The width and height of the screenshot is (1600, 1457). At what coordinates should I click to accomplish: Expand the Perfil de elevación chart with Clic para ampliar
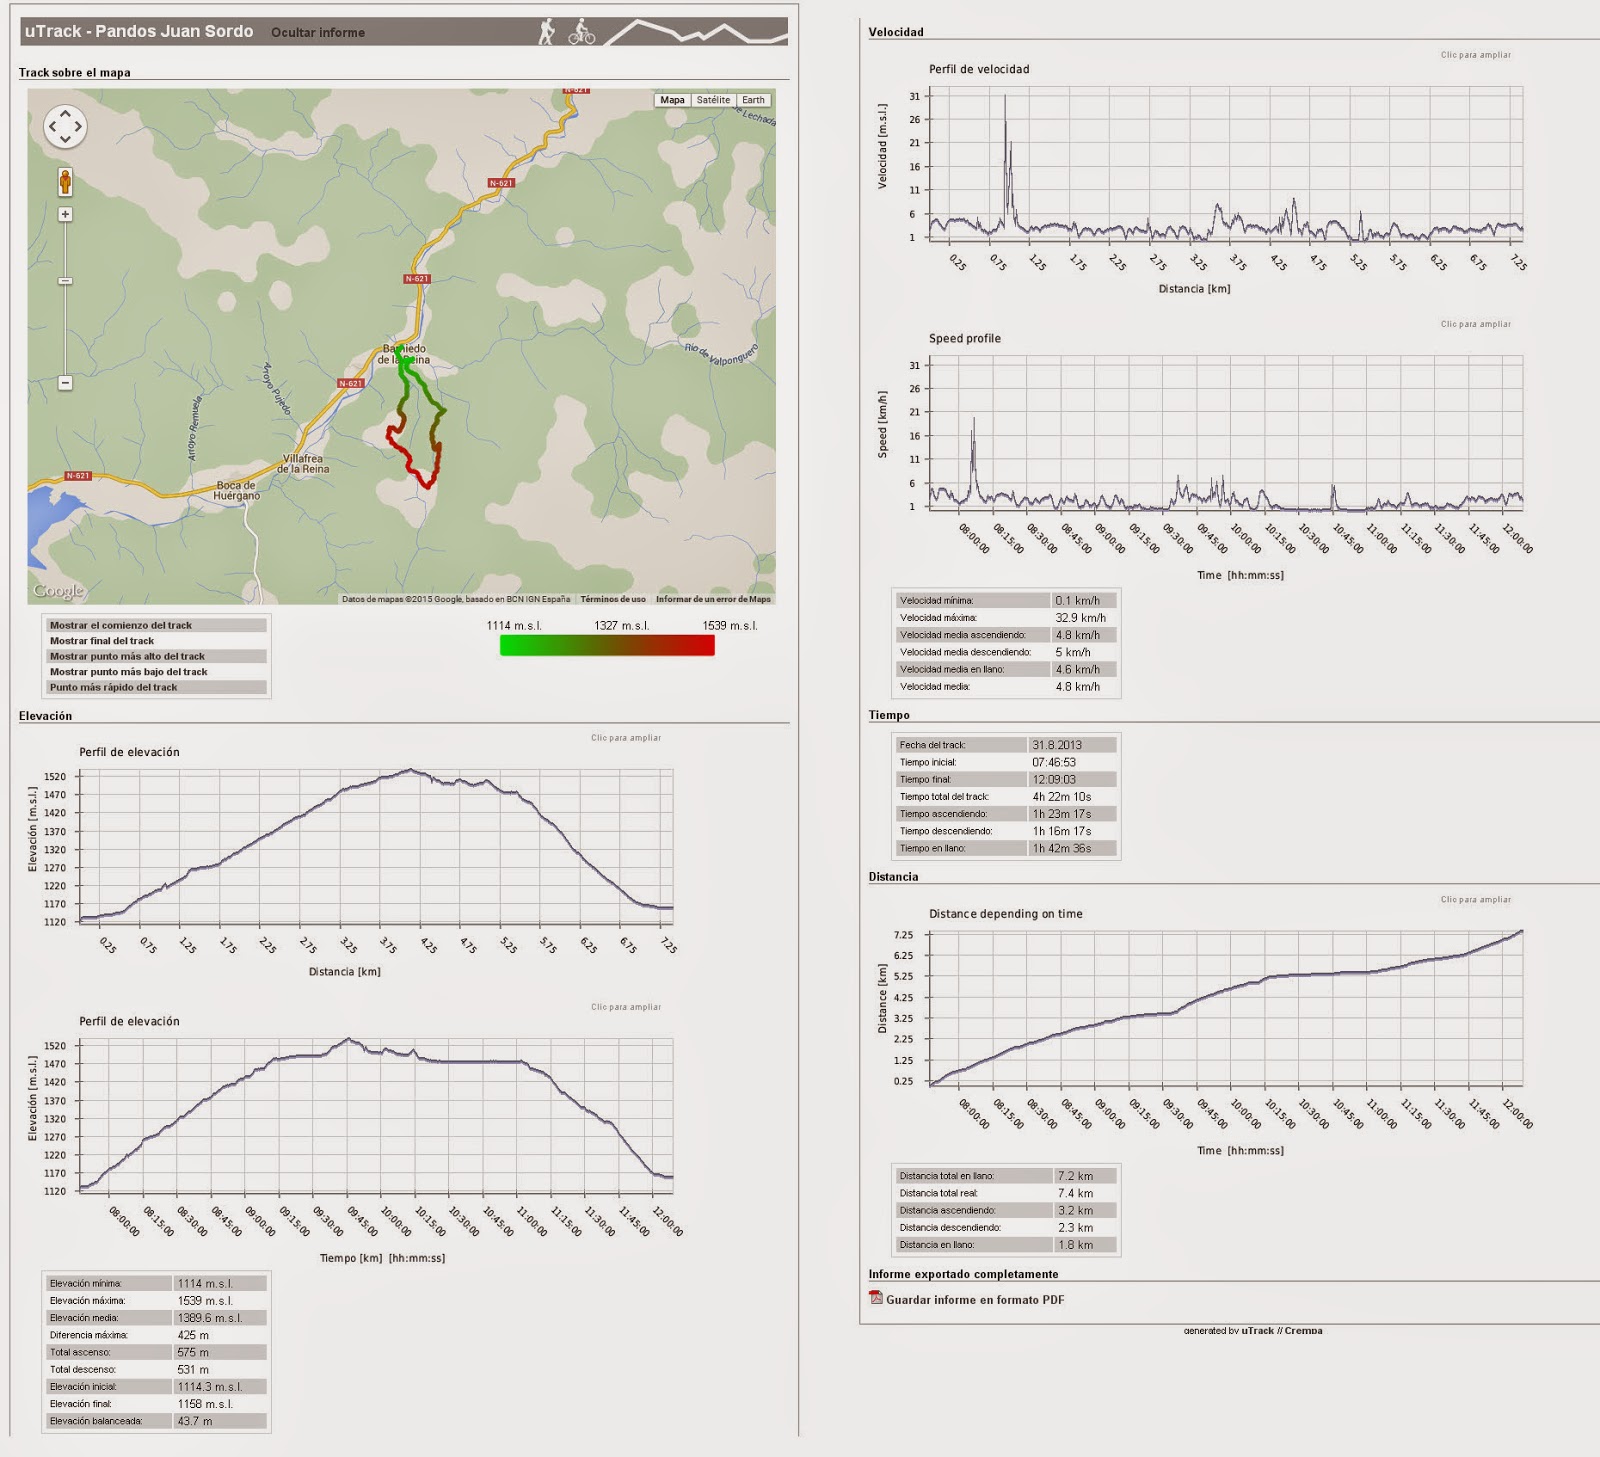[x=627, y=740]
